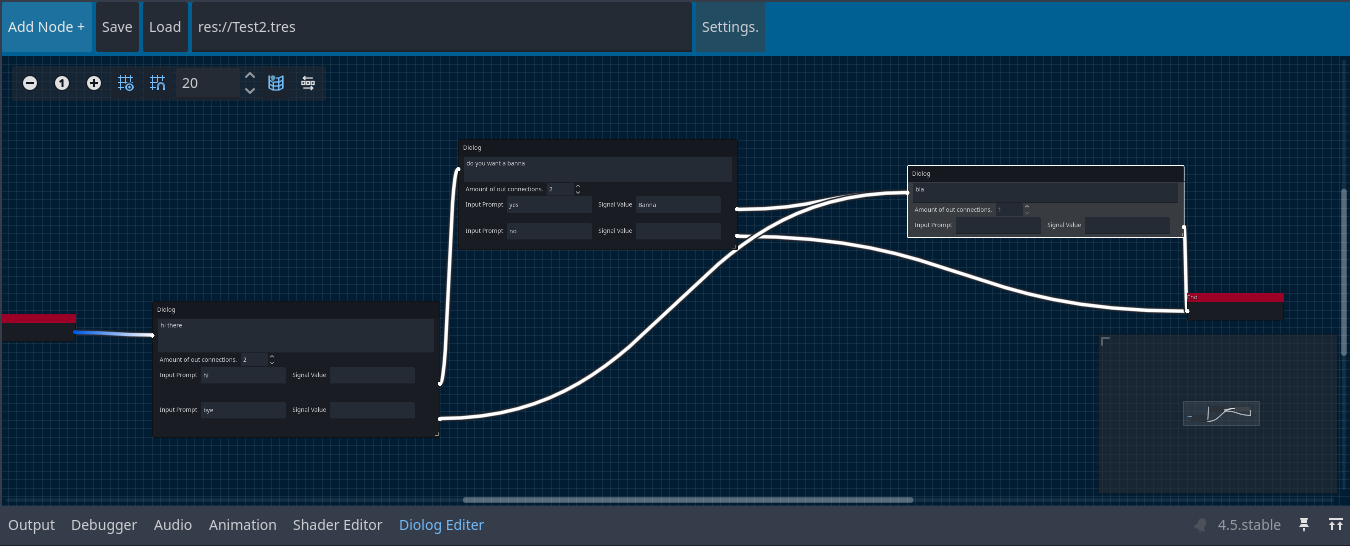Toggle grid snapping magnet icon
The height and width of the screenshot is (546, 1350).
(x=157, y=83)
